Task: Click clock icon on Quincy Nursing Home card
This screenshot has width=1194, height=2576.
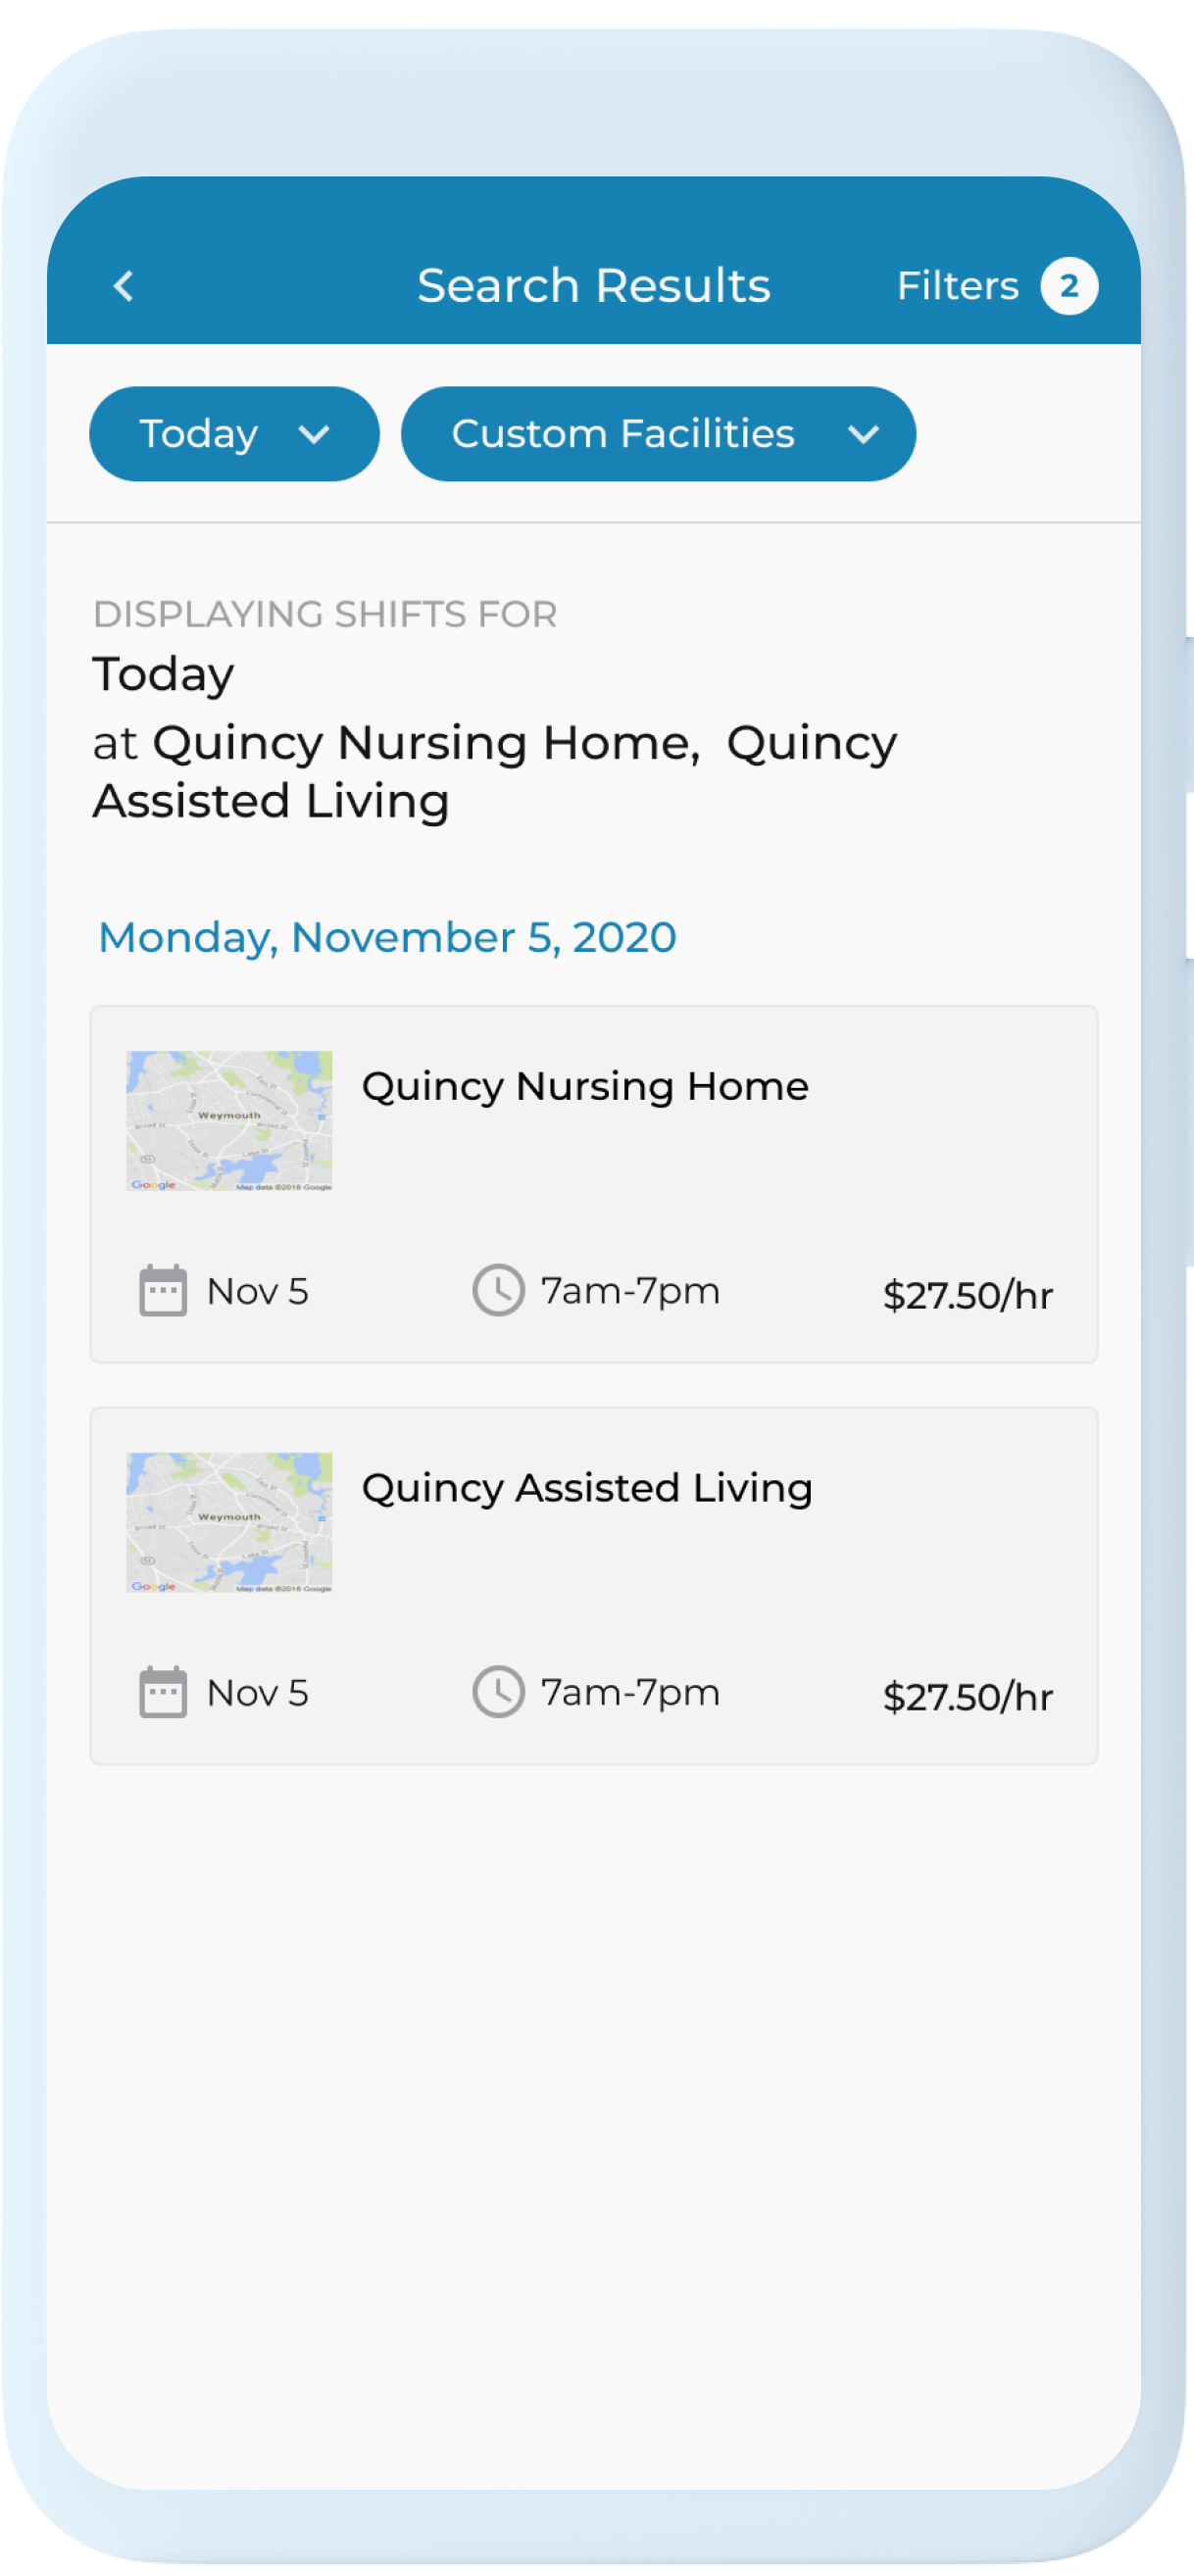Action: tap(498, 1290)
